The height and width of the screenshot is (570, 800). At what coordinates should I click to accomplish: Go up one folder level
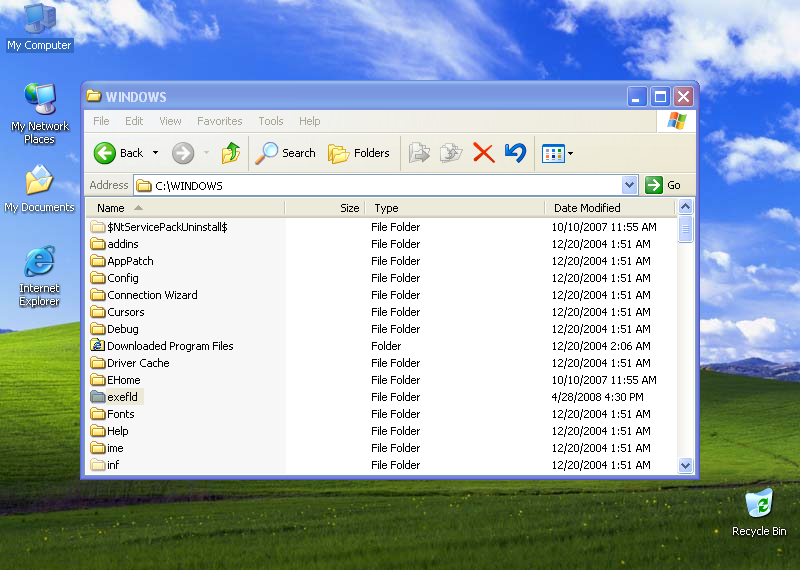click(231, 153)
